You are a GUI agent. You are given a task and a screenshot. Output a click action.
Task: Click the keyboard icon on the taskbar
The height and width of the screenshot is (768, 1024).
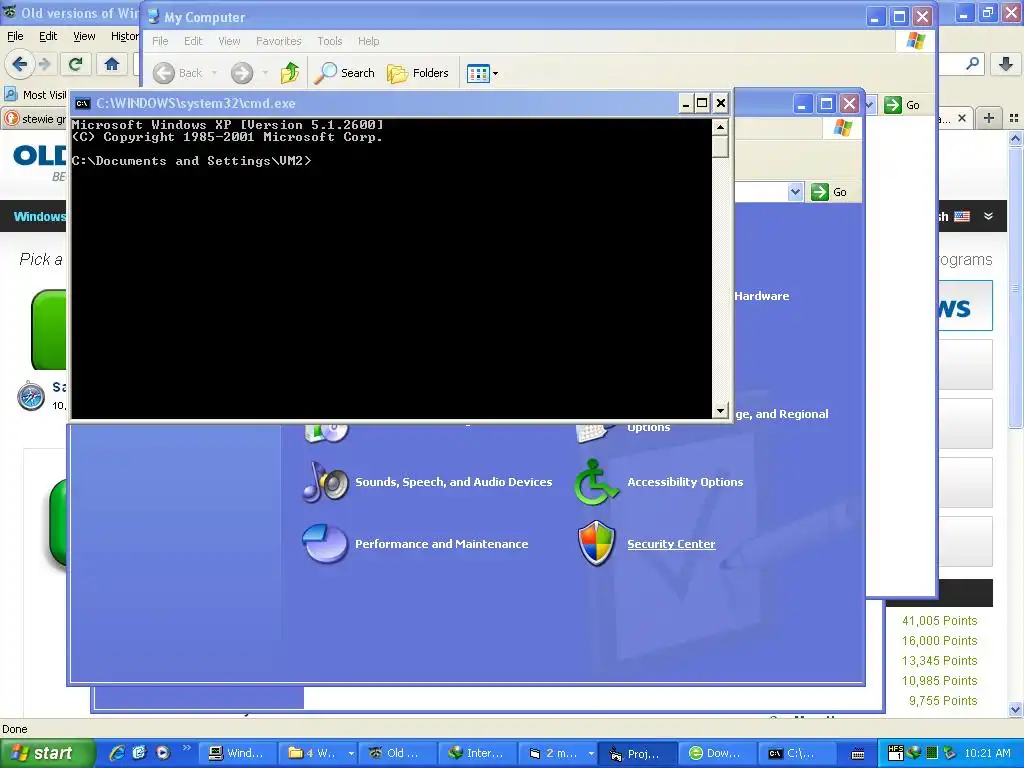pyautogui.click(x=859, y=754)
